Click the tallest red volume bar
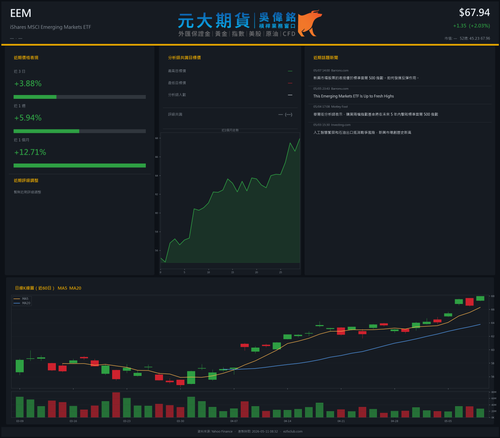Image resolution: width=500 pixels, height=438 pixels. [116, 405]
